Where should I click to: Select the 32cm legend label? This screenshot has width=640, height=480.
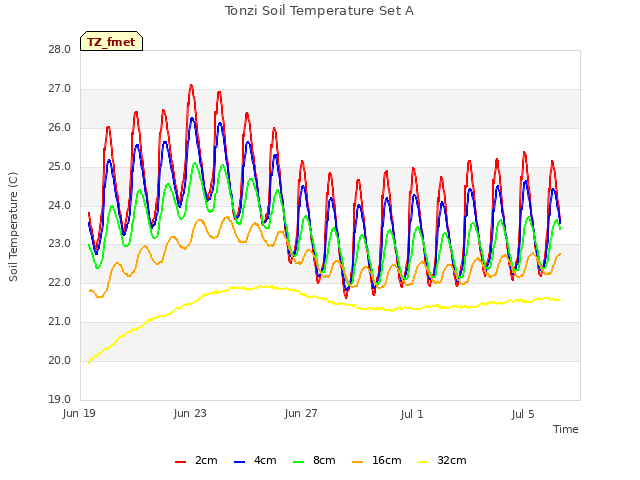pos(452,460)
